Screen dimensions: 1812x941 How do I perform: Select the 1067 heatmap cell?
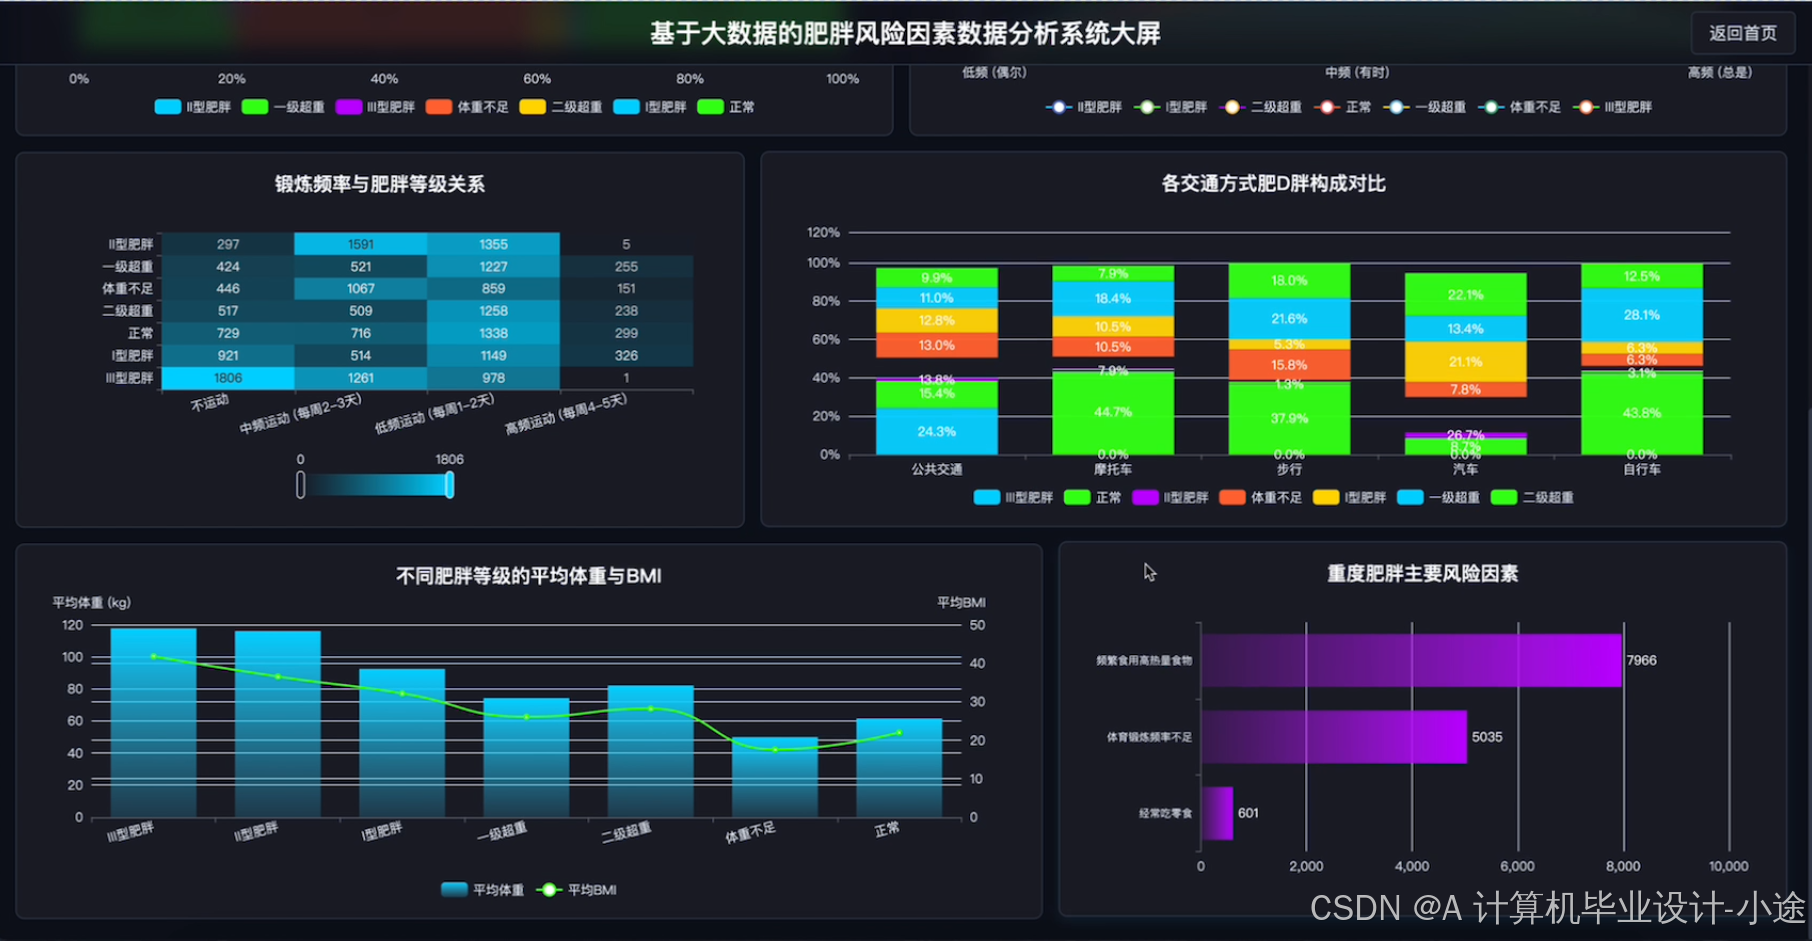361,288
